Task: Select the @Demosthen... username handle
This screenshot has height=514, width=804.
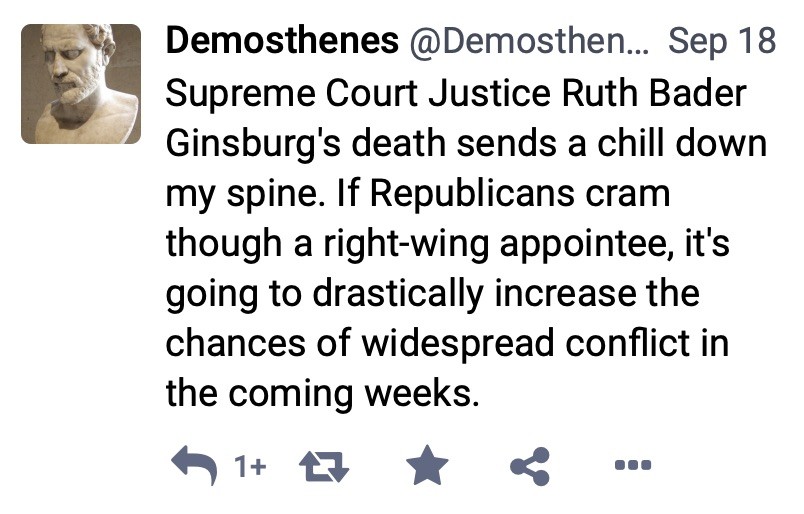Action: click(x=529, y=42)
